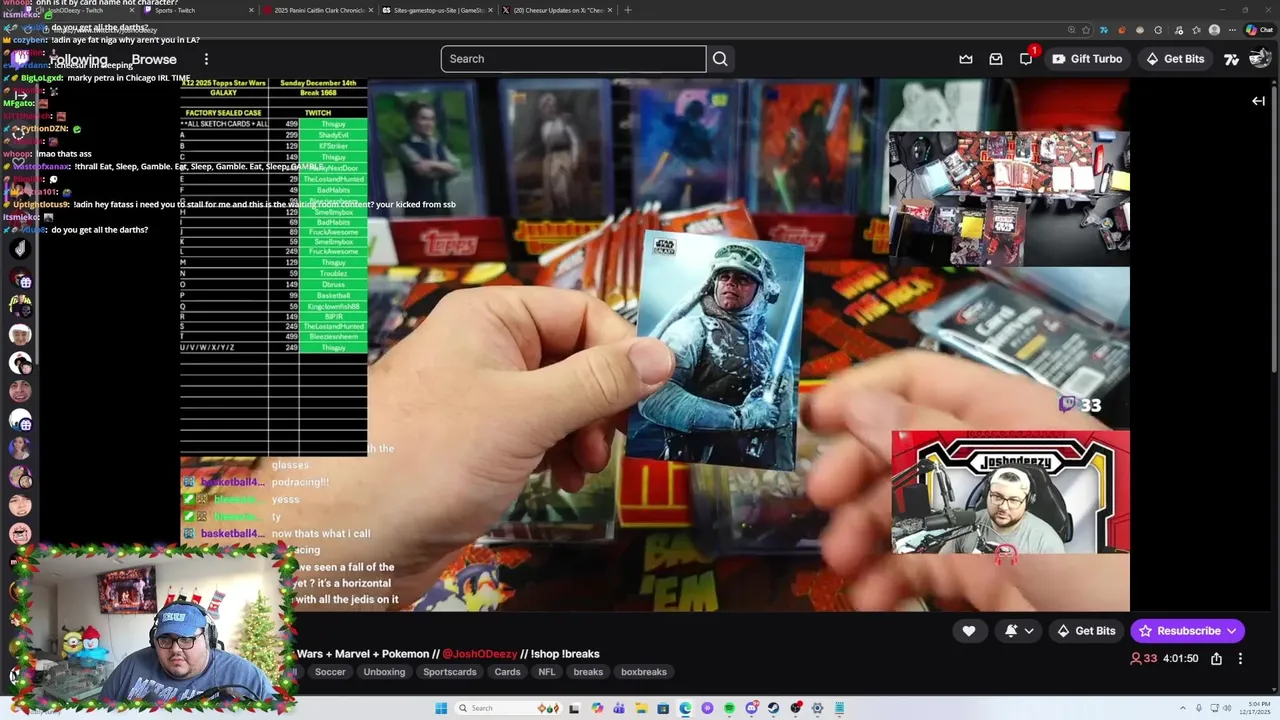The image size is (1280, 720).
Task: Open the @JoshODeezy link in title
Action: [480, 654]
